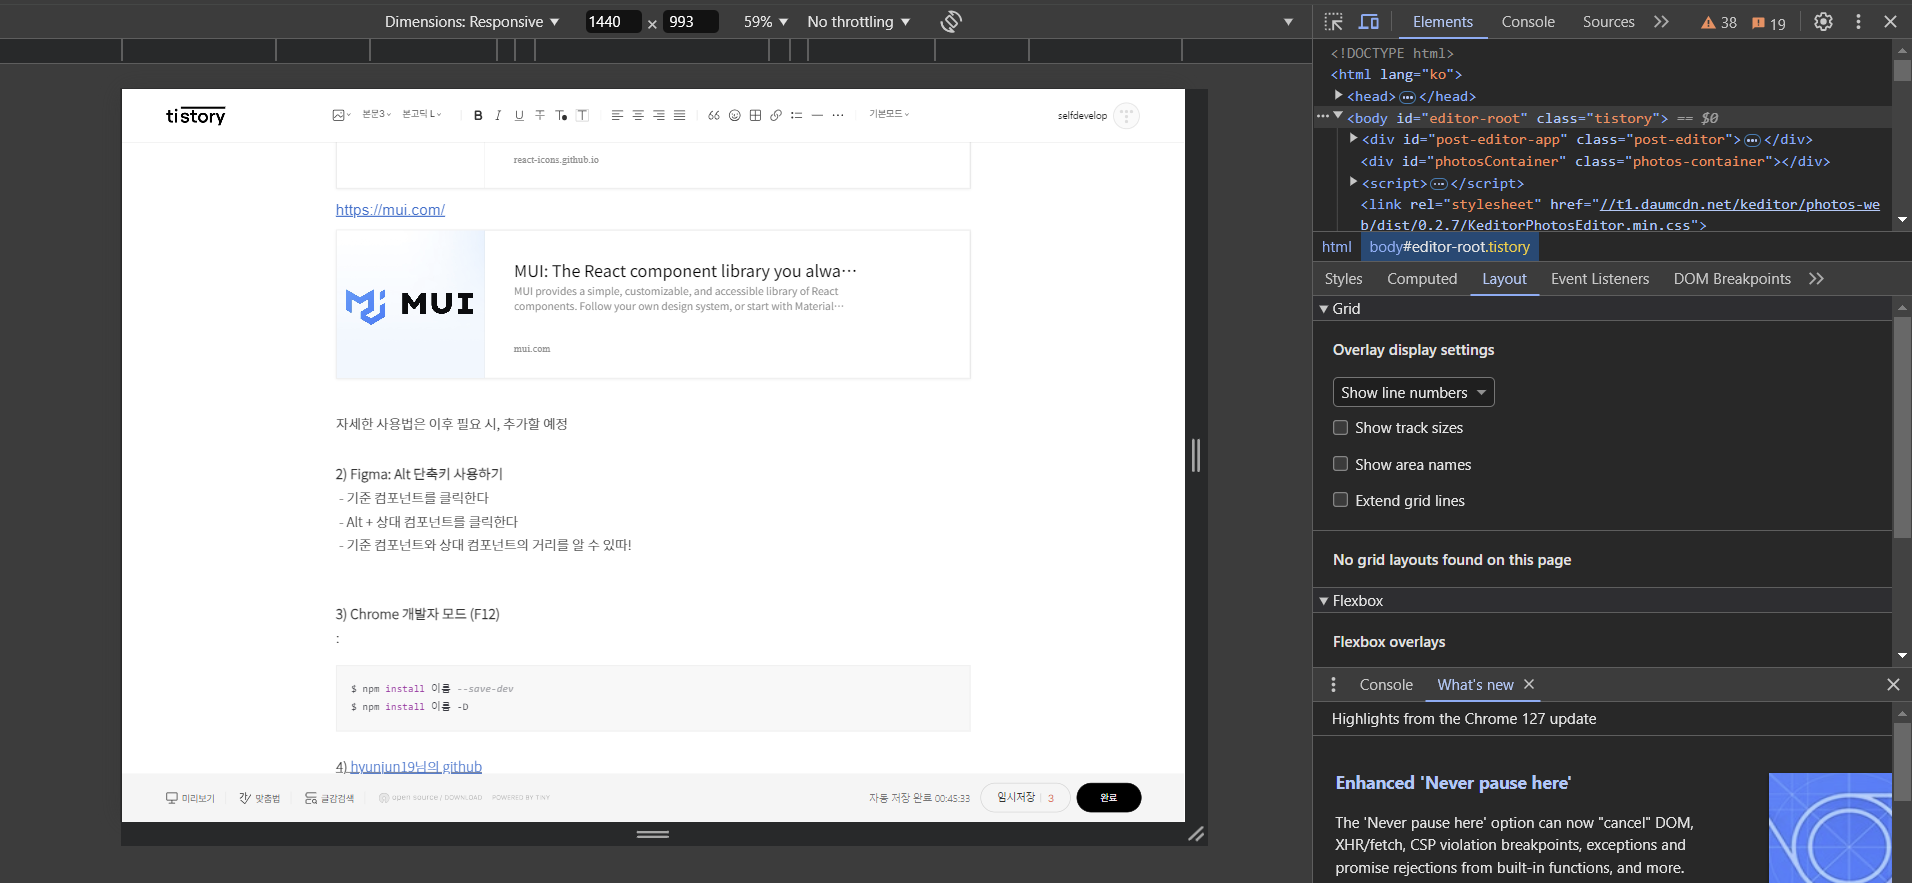Image resolution: width=1912 pixels, height=883 pixels.
Task: Toggle bold formatting in Tistory editor
Action: (478, 115)
